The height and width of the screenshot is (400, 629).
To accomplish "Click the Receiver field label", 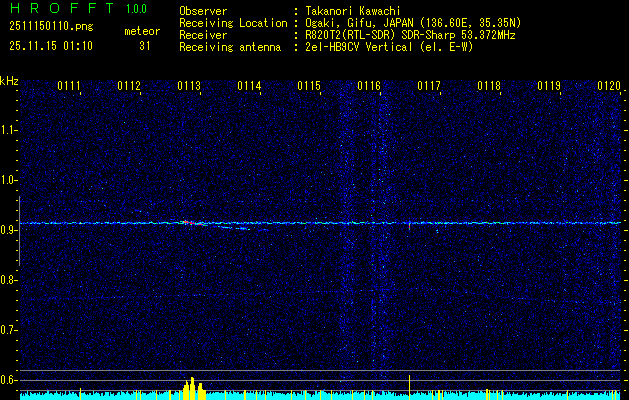I will tap(203, 35).
